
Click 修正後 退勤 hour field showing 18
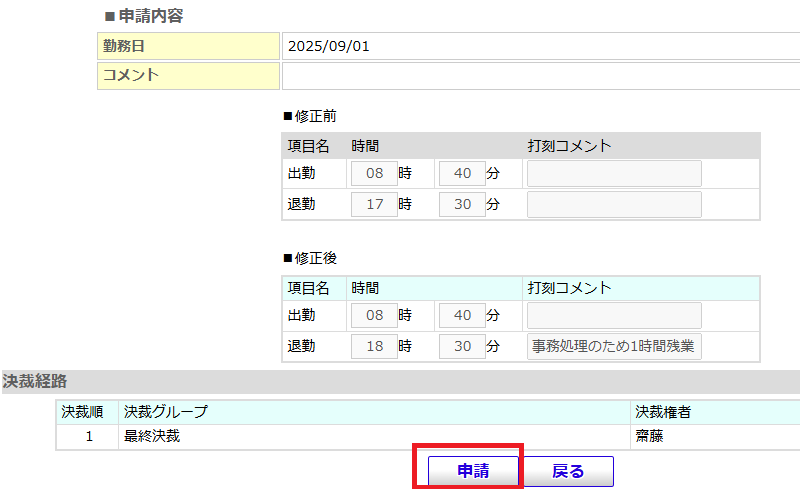pos(374,347)
